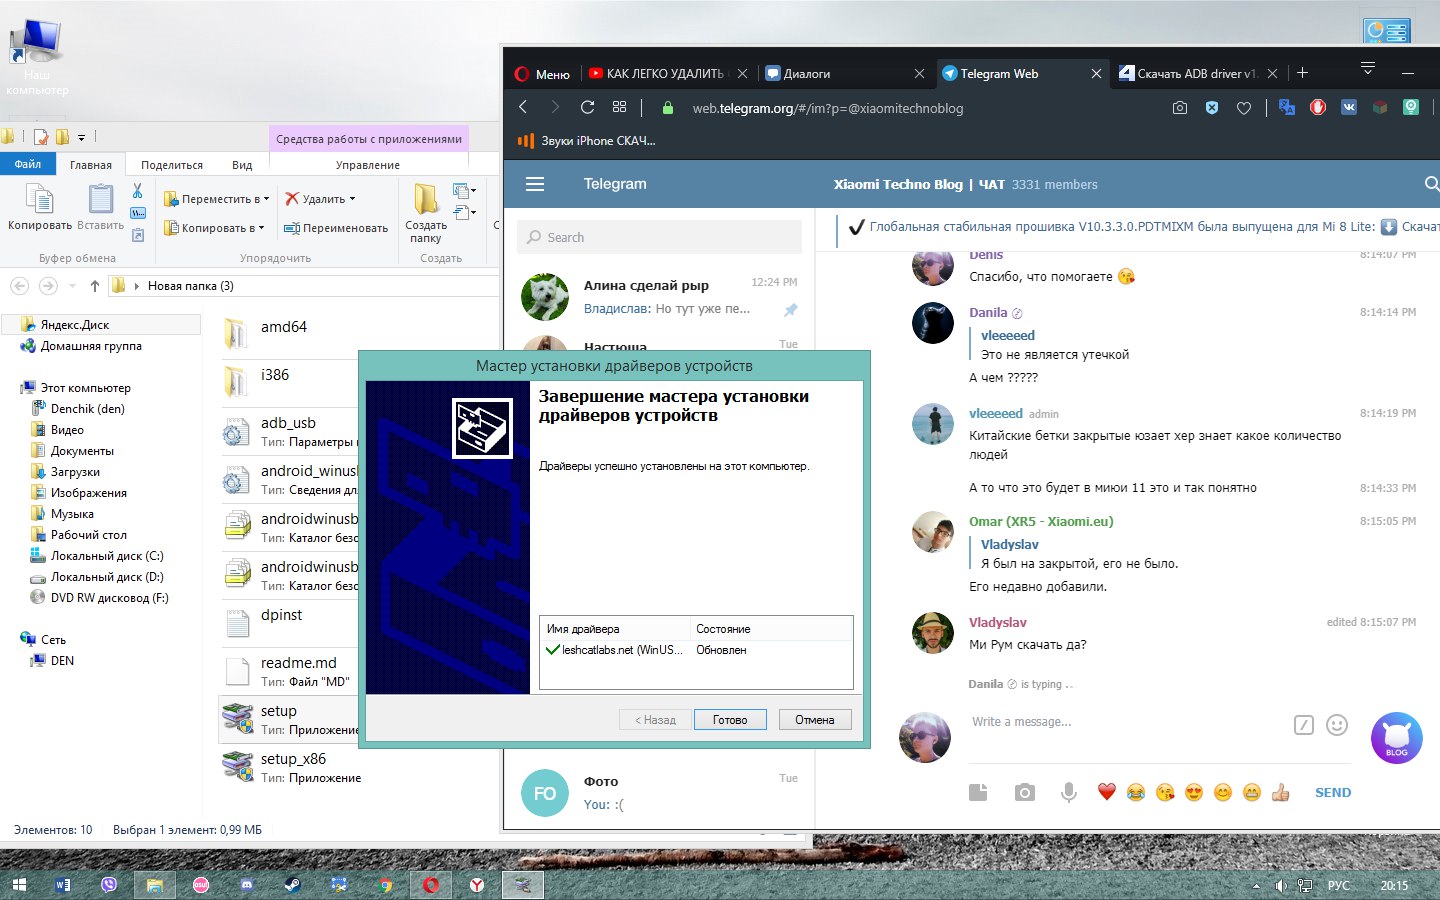Close the Telegram Web tab
The image size is (1440, 900).
click(1096, 74)
